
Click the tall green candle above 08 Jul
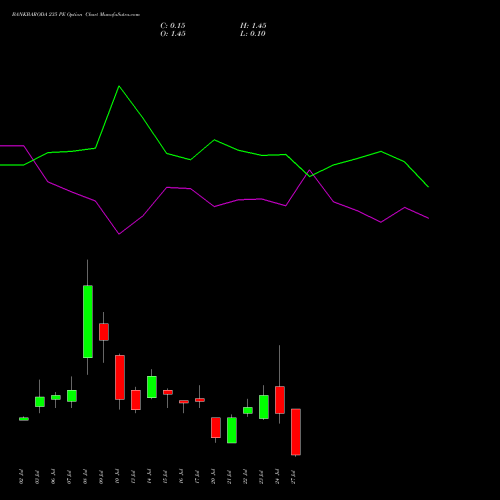(88, 321)
